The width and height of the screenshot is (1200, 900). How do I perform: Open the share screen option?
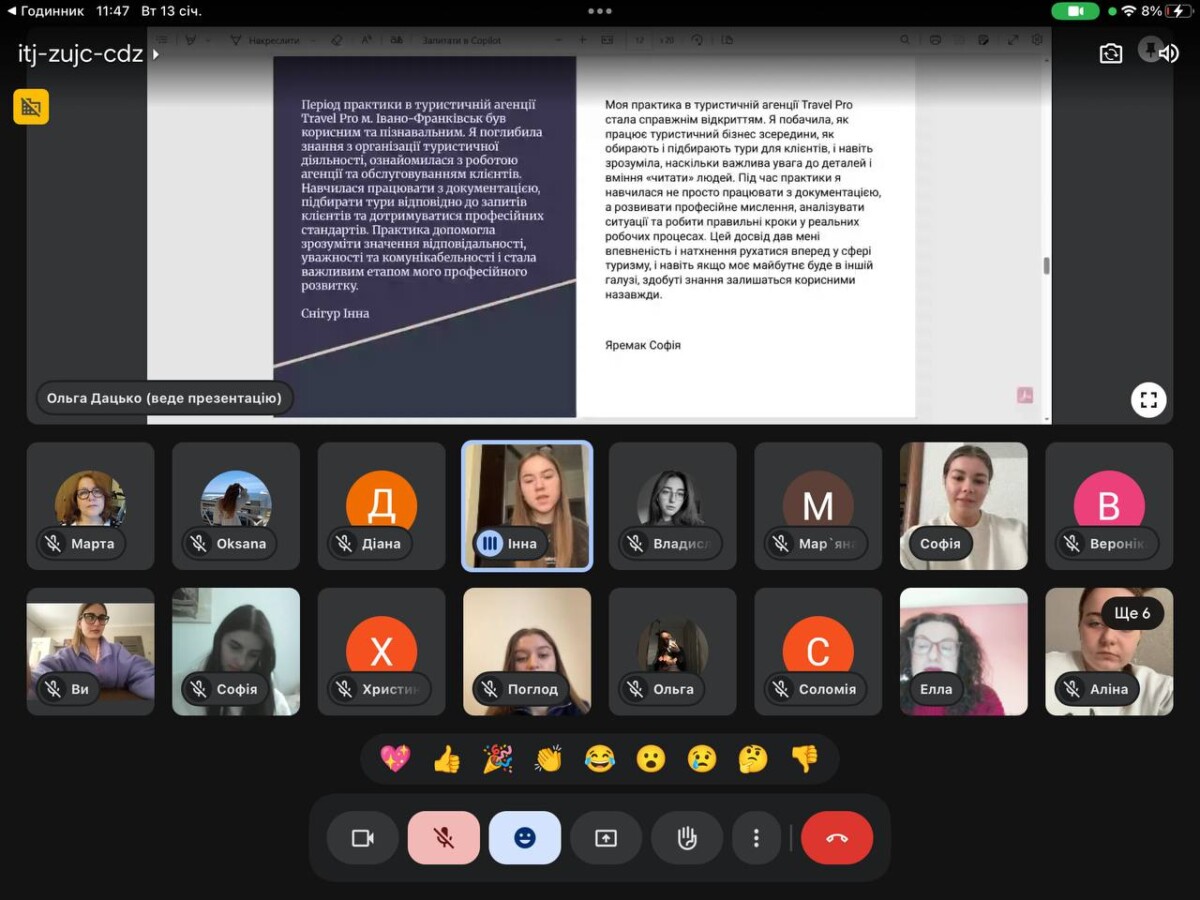[606, 838]
